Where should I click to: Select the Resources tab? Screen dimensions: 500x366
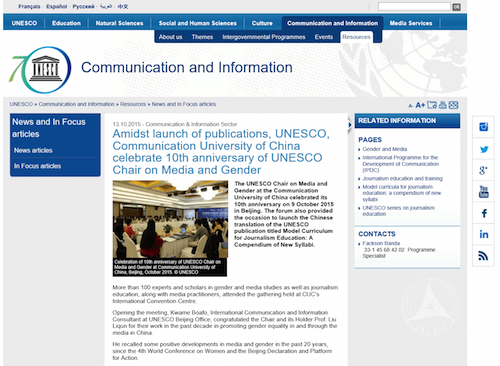pos(356,37)
